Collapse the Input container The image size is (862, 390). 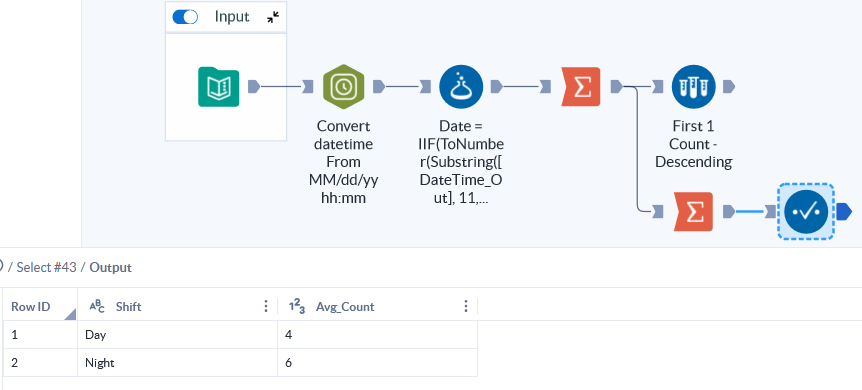point(273,17)
